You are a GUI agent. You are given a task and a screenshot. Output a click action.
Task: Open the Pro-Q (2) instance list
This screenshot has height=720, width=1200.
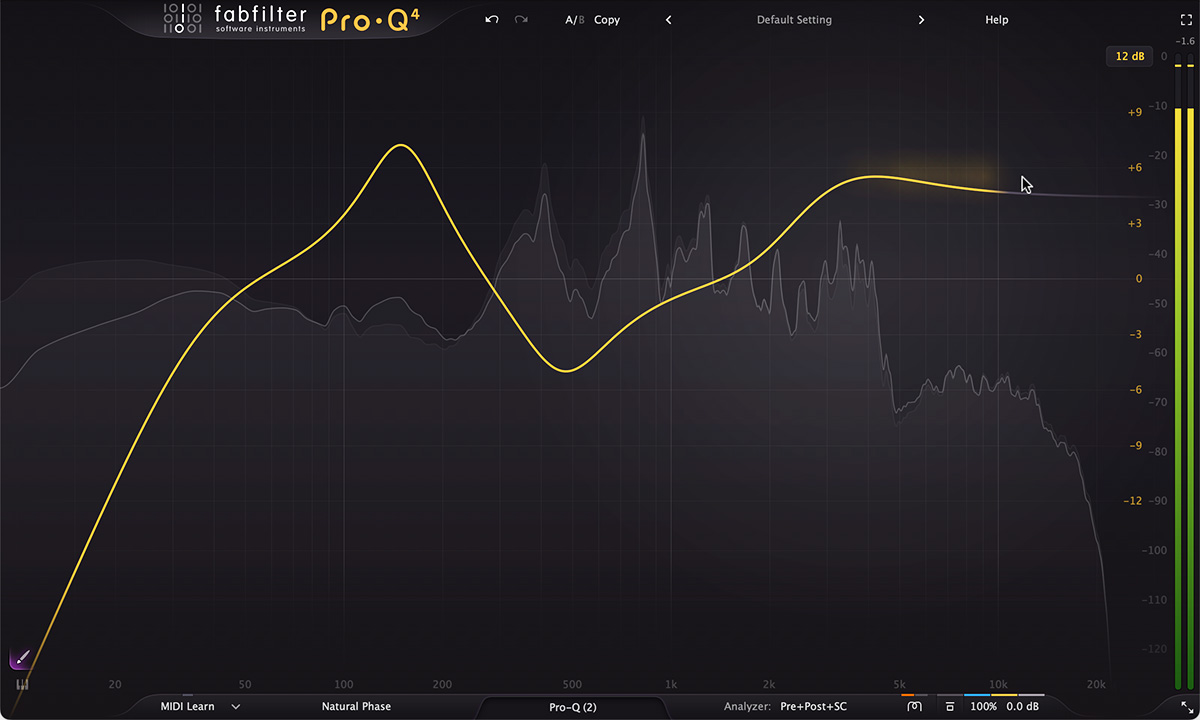(x=573, y=707)
